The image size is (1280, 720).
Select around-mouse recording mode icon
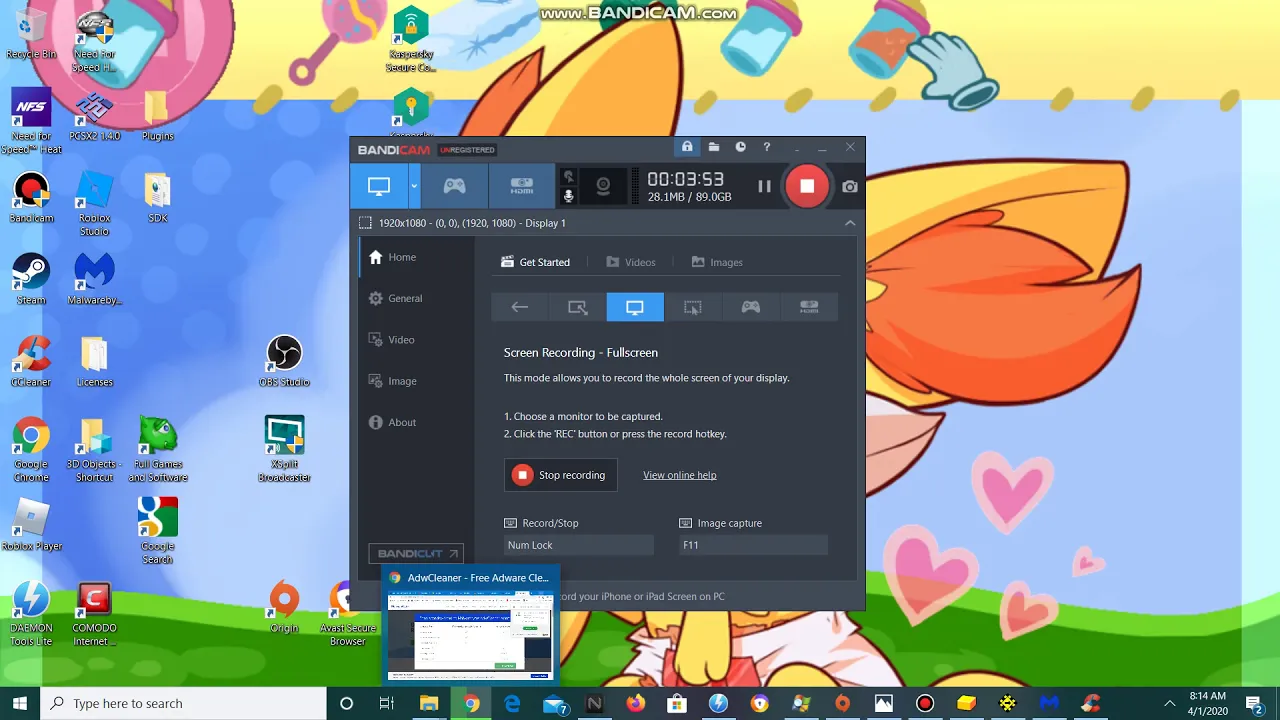[x=693, y=307]
